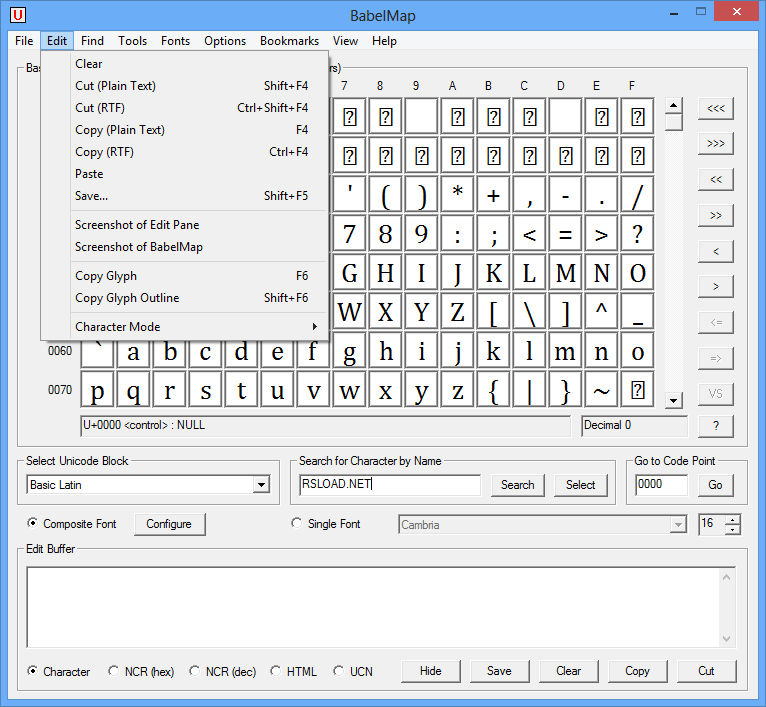Click the <= history back button

click(x=716, y=322)
